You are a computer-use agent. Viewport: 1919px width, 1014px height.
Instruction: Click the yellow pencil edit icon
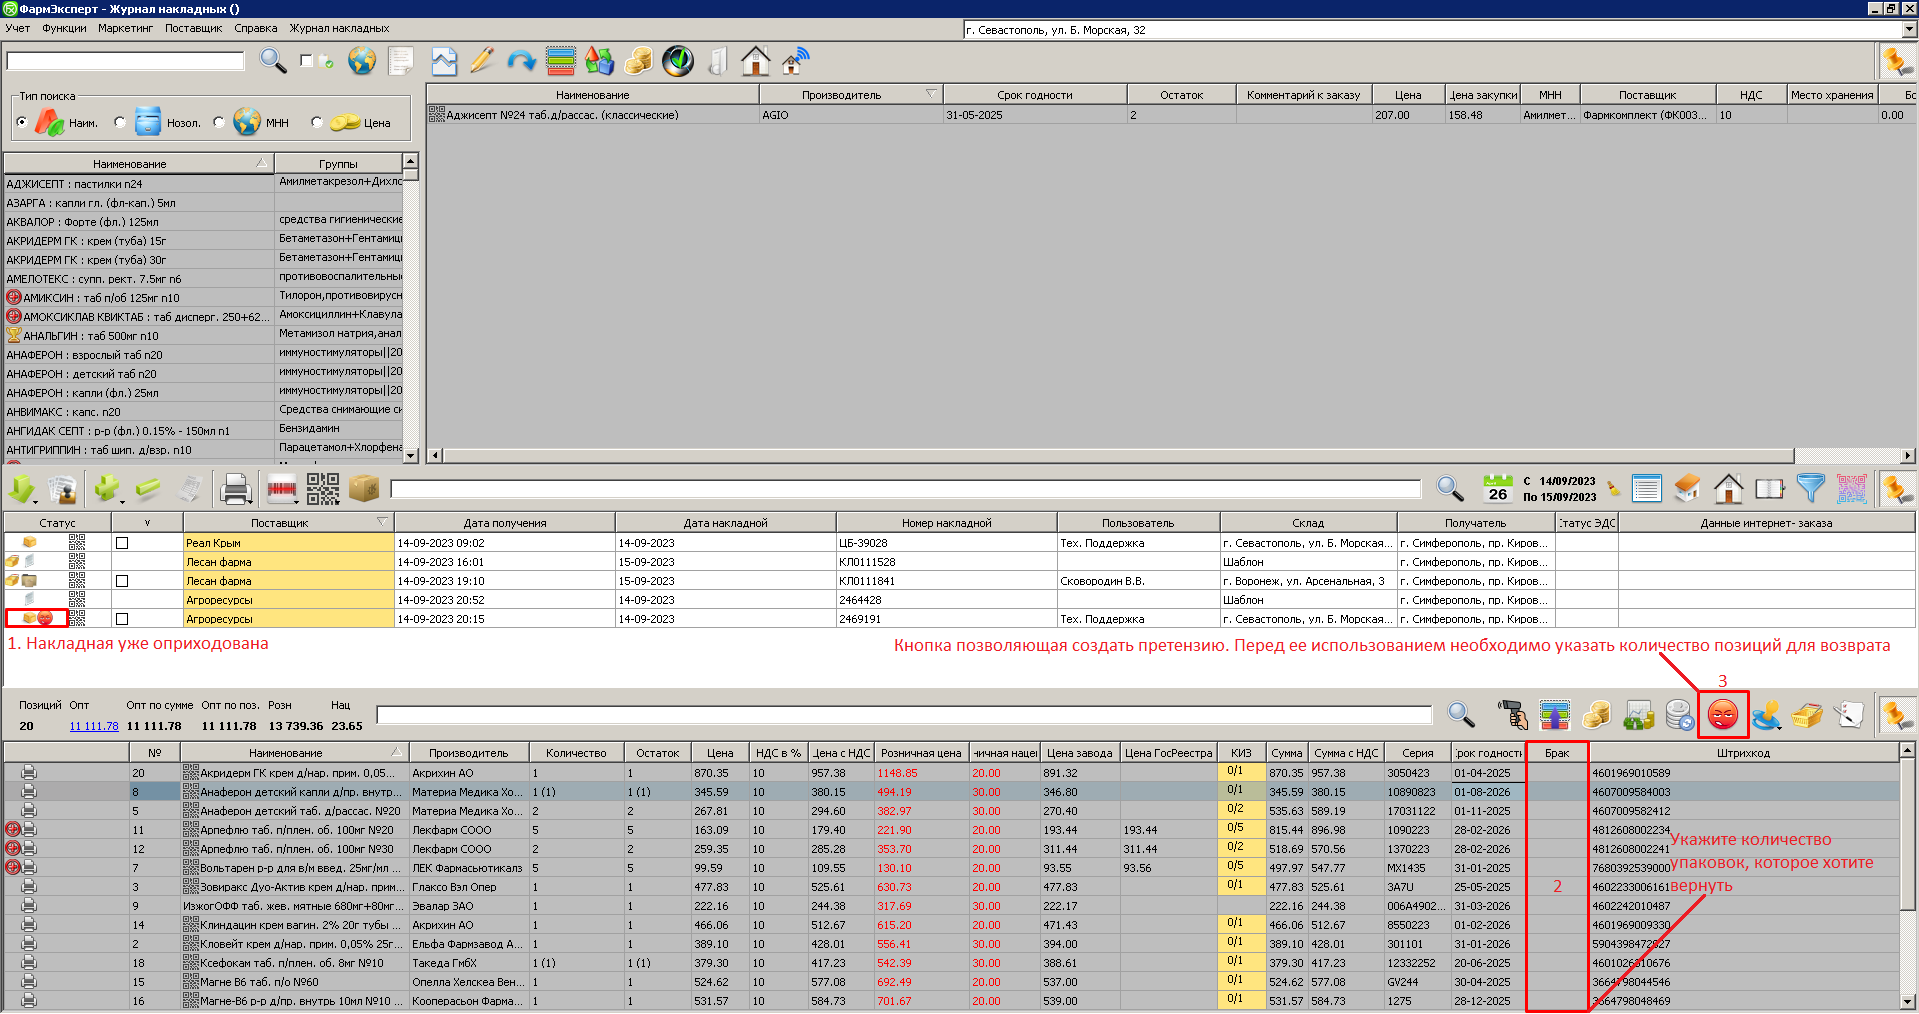482,61
